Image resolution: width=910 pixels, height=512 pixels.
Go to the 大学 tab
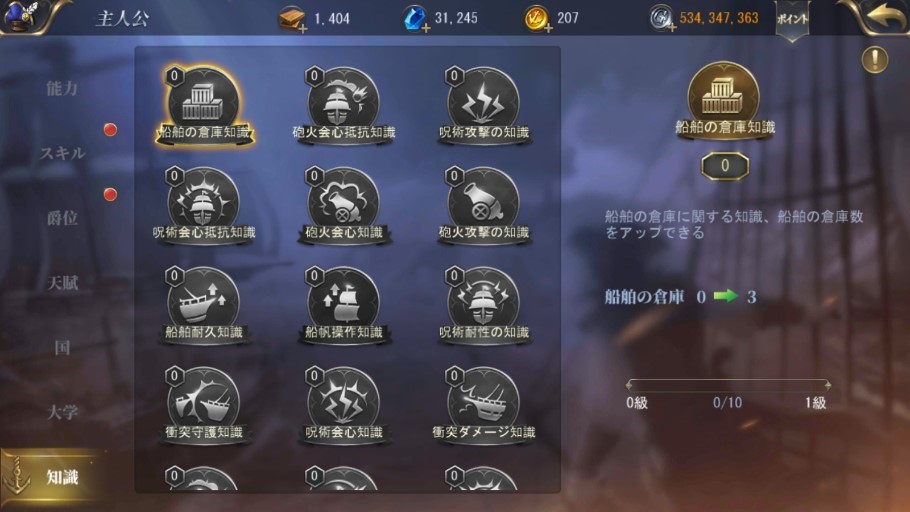(x=62, y=412)
